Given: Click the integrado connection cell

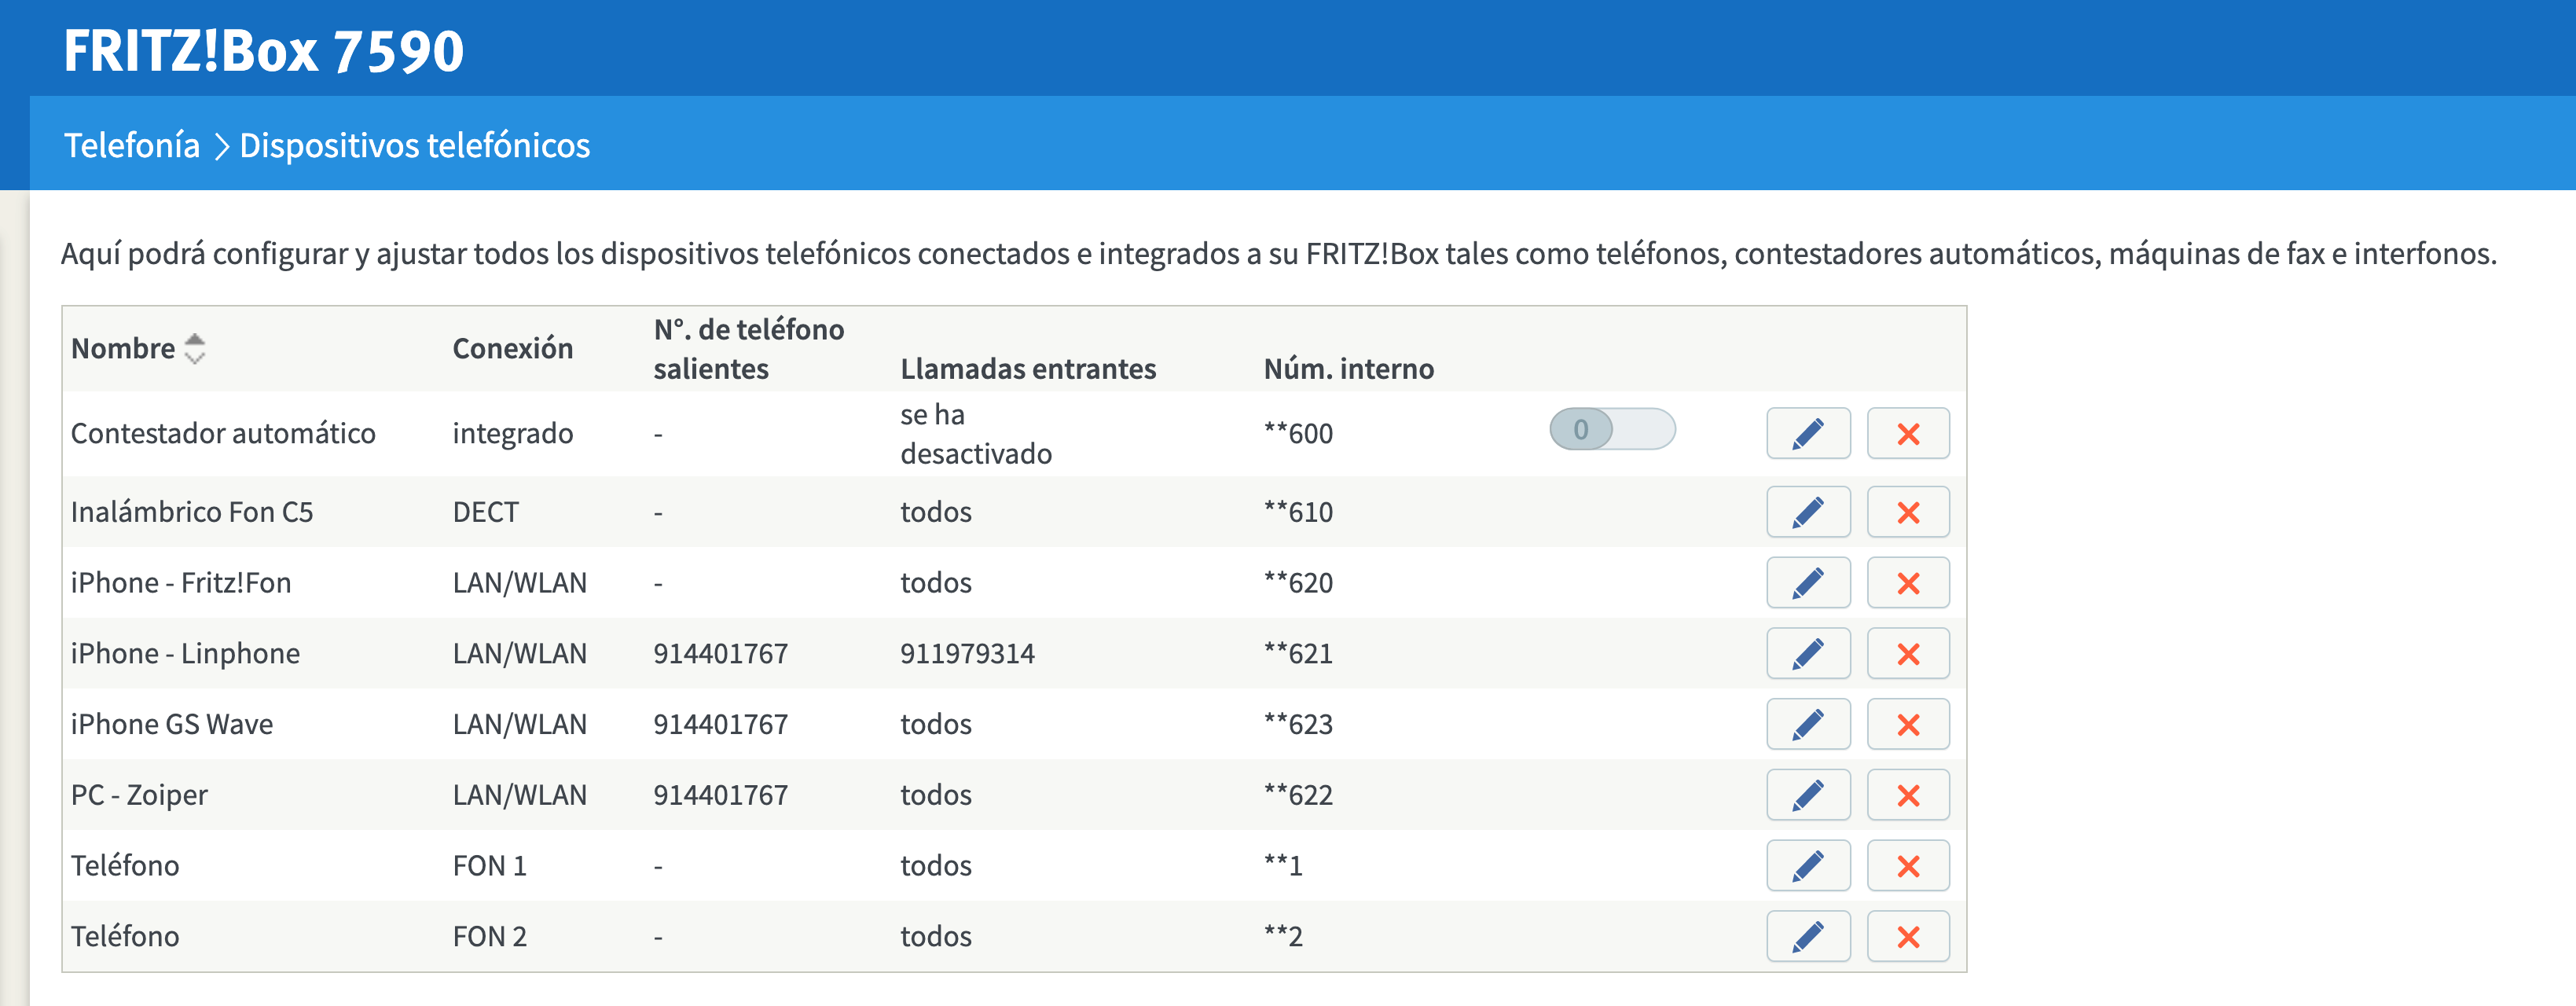Looking at the screenshot, I should (513, 433).
